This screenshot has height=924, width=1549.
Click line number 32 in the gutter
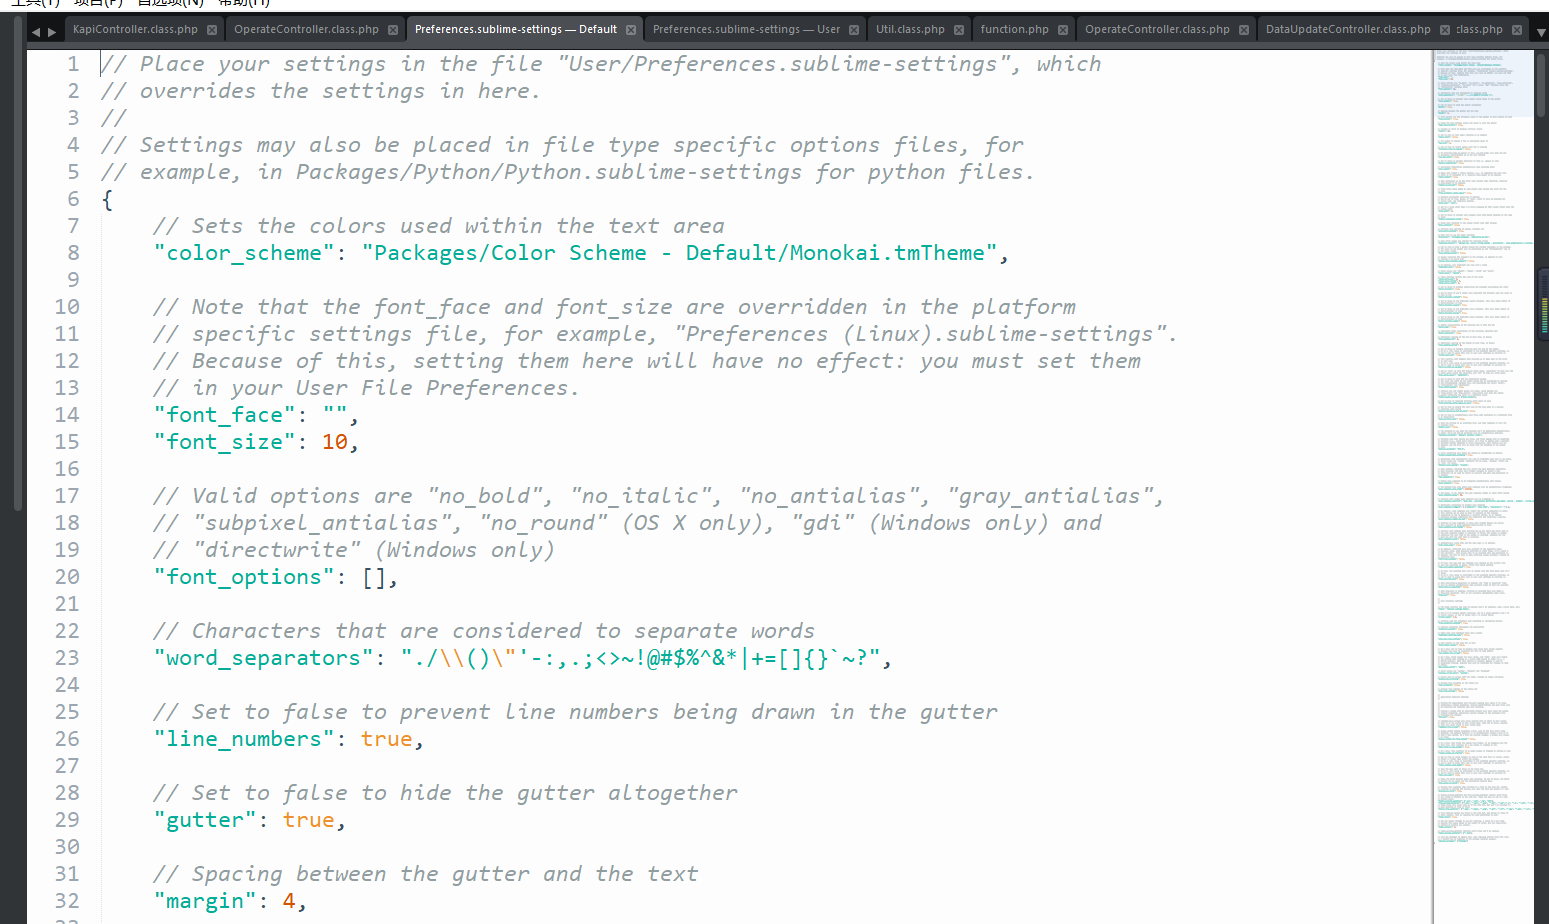tap(67, 901)
